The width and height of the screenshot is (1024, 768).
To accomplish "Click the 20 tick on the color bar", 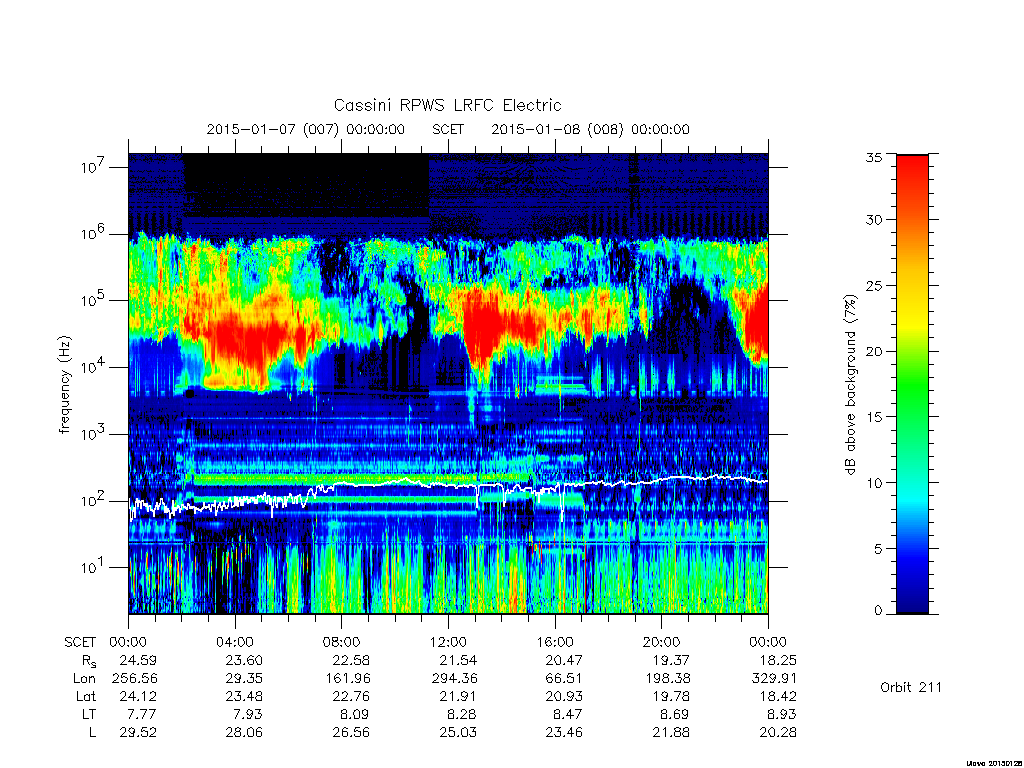I will (874, 351).
